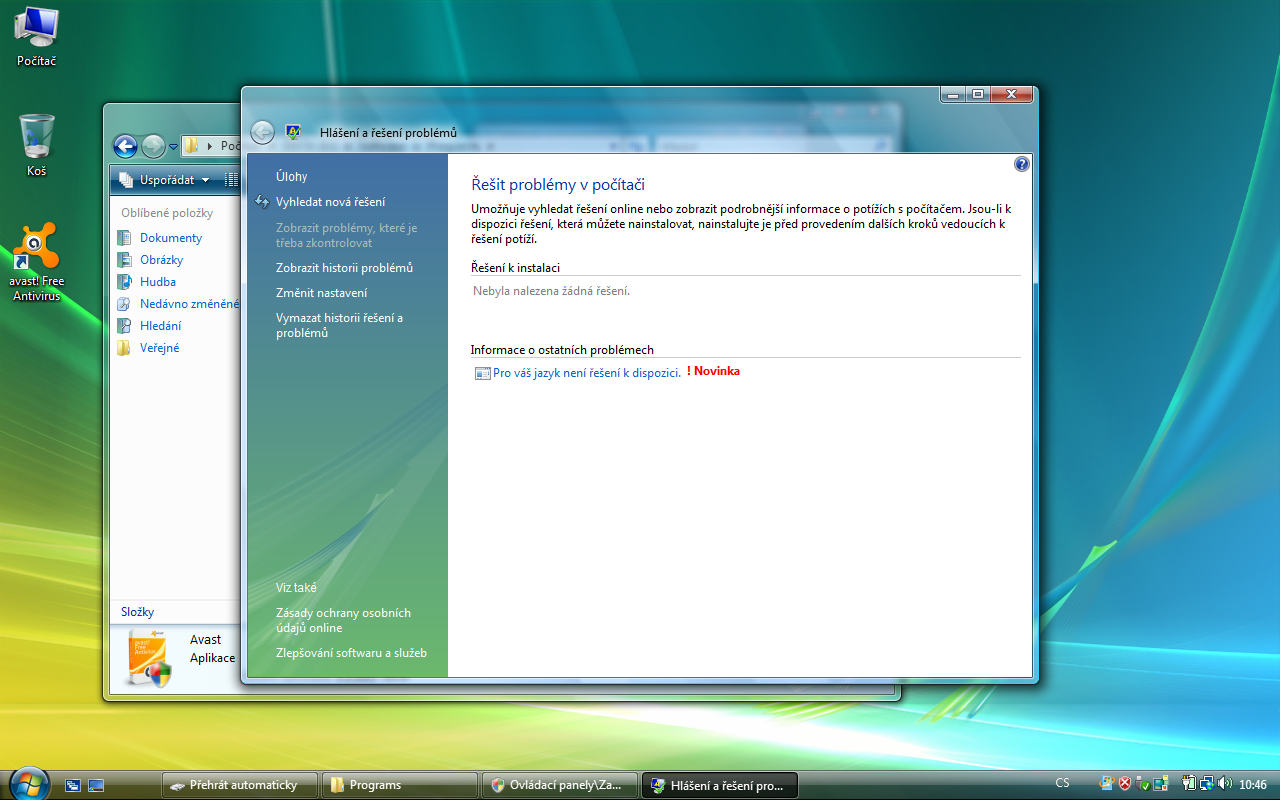Select Vyhledat nová řešení task
Screen dimensions: 1280x800
pyautogui.click(x=330, y=202)
